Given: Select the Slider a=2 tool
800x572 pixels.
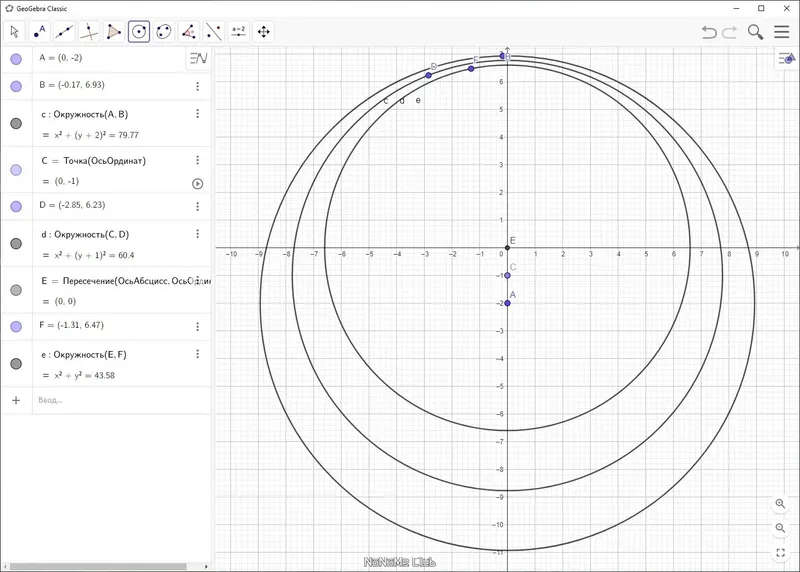Looking at the screenshot, I should click(x=239, y=32).
